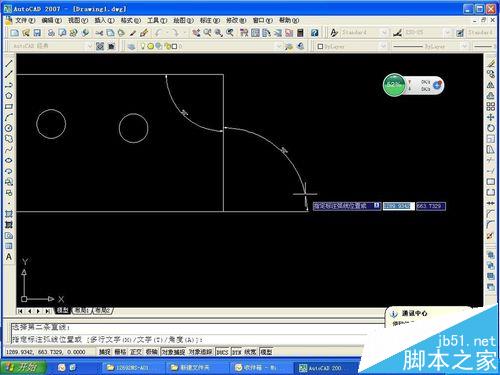Open the AutoCAD workspace dropdown
The height and width of the screenshot is (375, 500).
coord(89,46)
